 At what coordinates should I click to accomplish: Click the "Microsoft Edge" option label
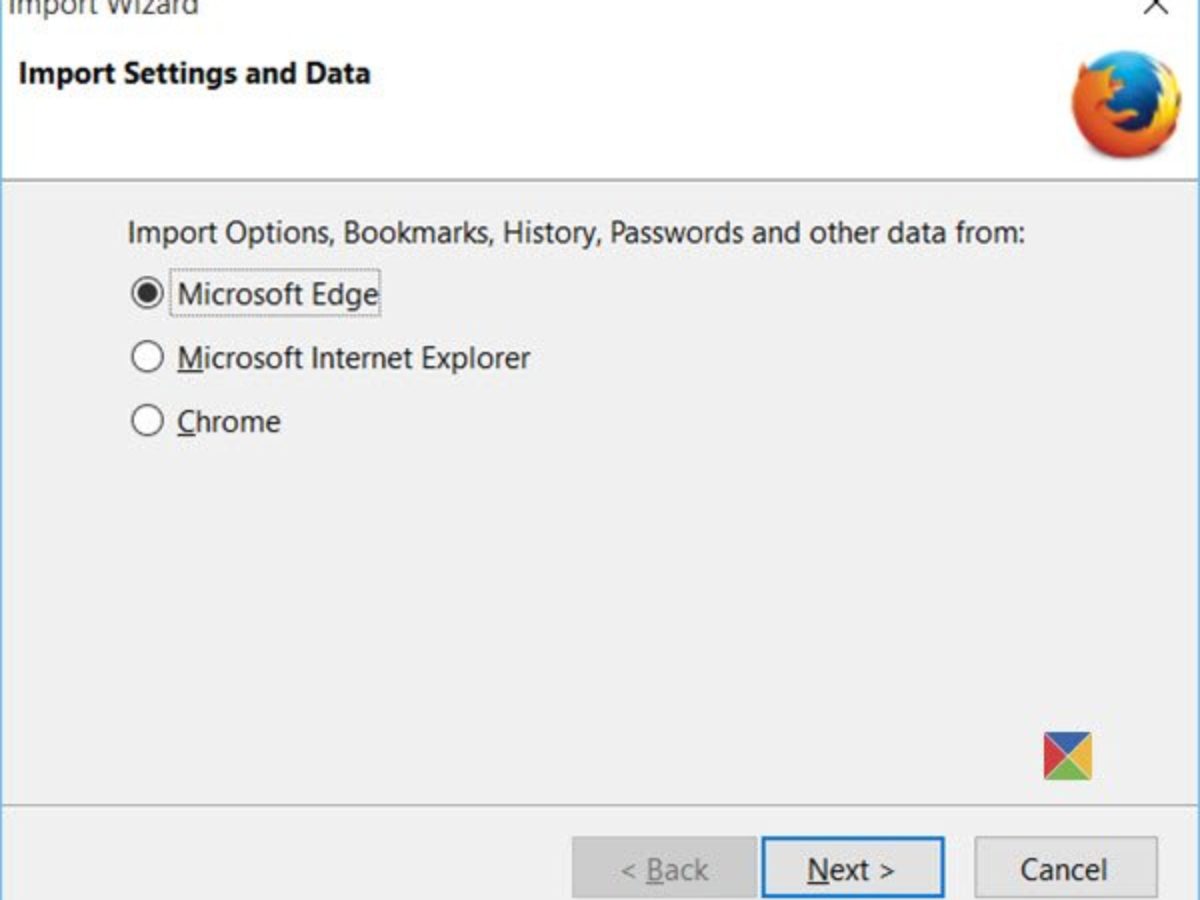click(277, 294)
